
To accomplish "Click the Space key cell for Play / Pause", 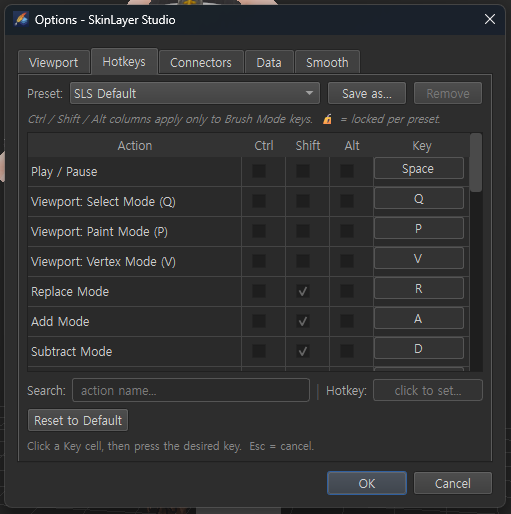I will pos(419,168).
